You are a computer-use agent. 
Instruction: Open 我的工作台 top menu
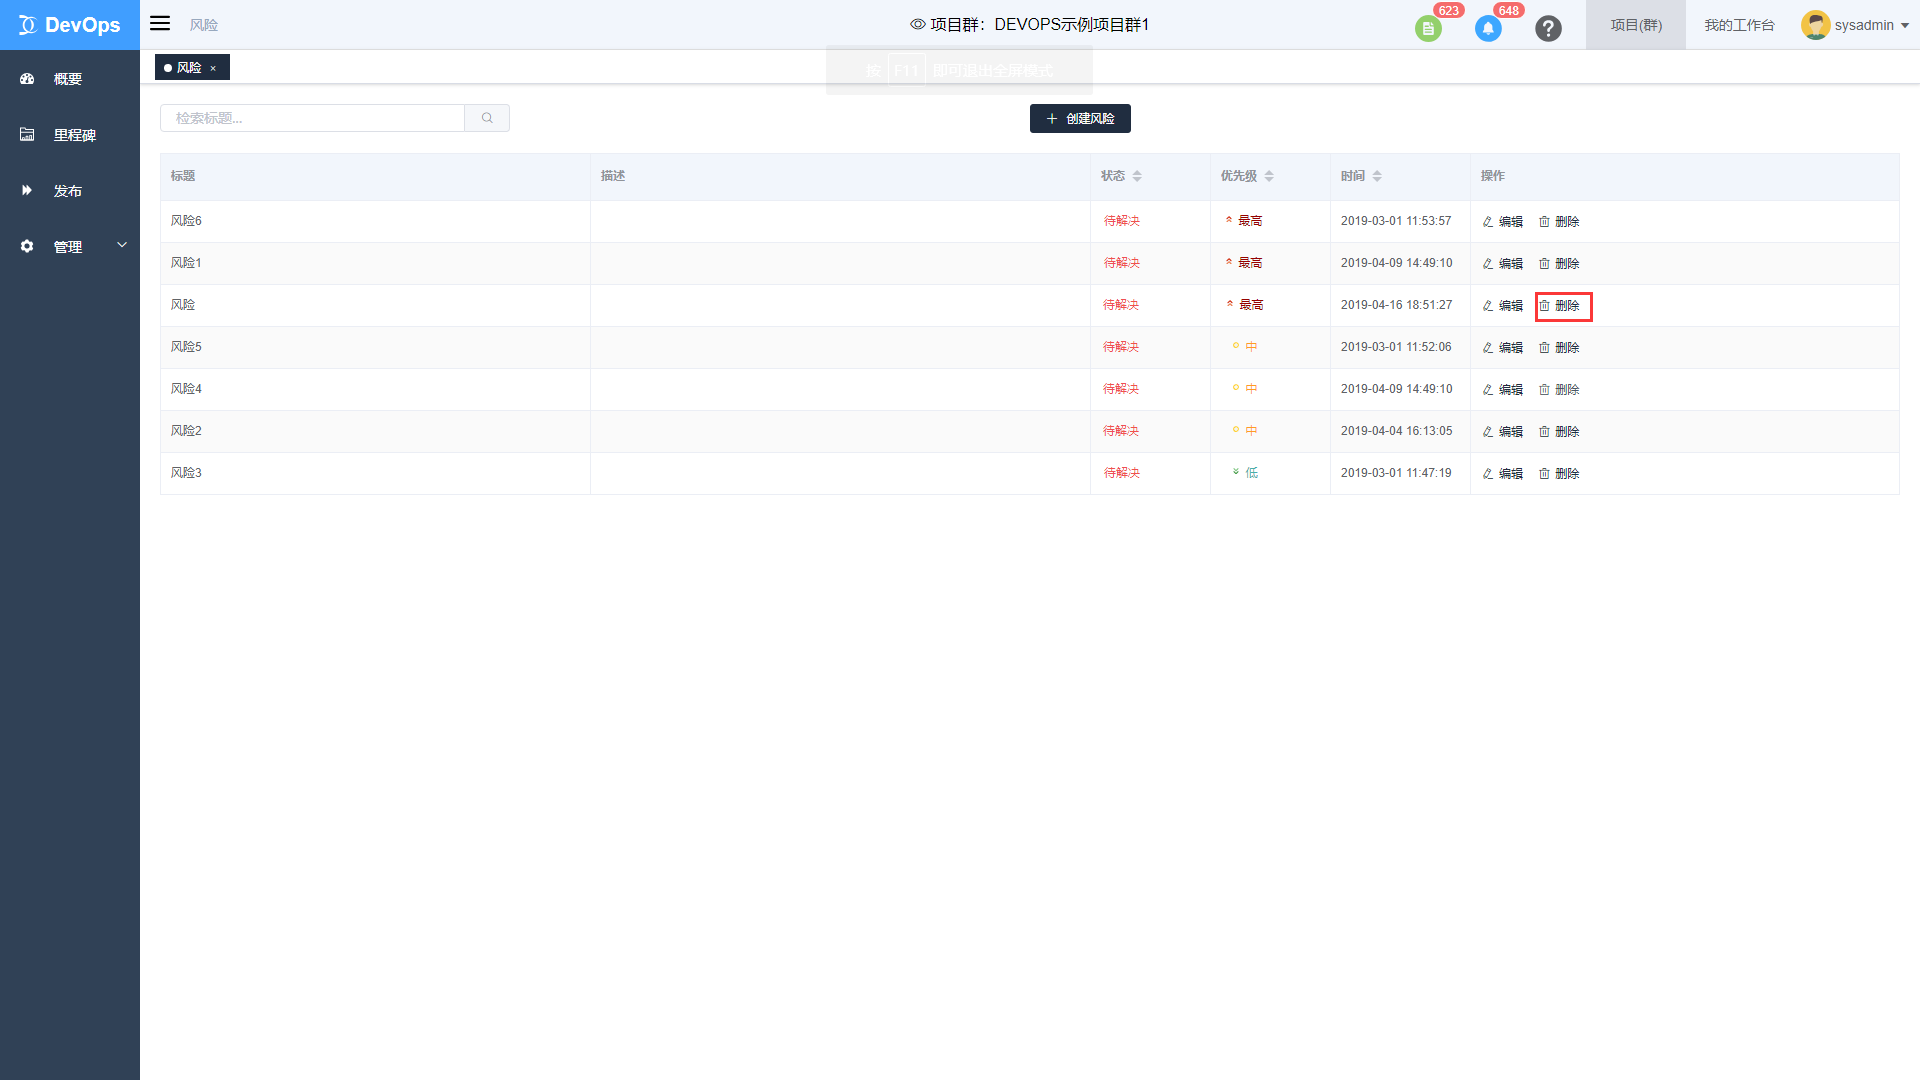[x=1739, y=25]
